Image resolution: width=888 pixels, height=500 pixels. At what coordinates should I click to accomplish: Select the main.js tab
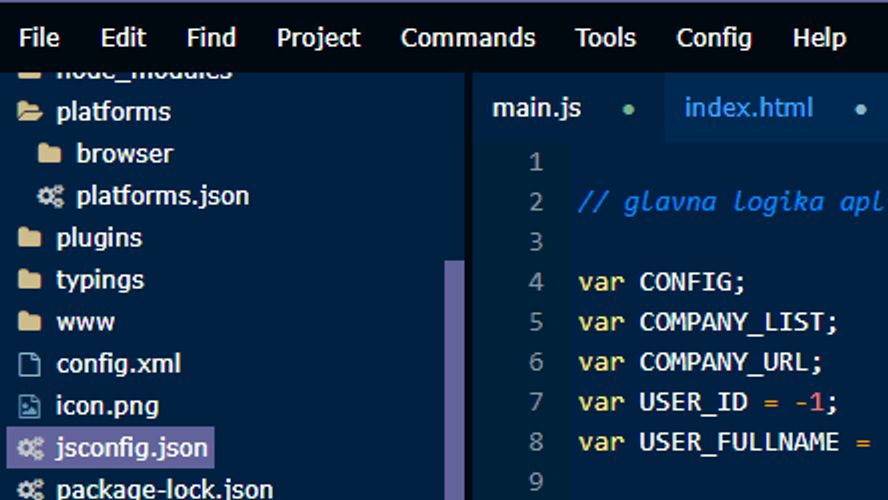536,108
